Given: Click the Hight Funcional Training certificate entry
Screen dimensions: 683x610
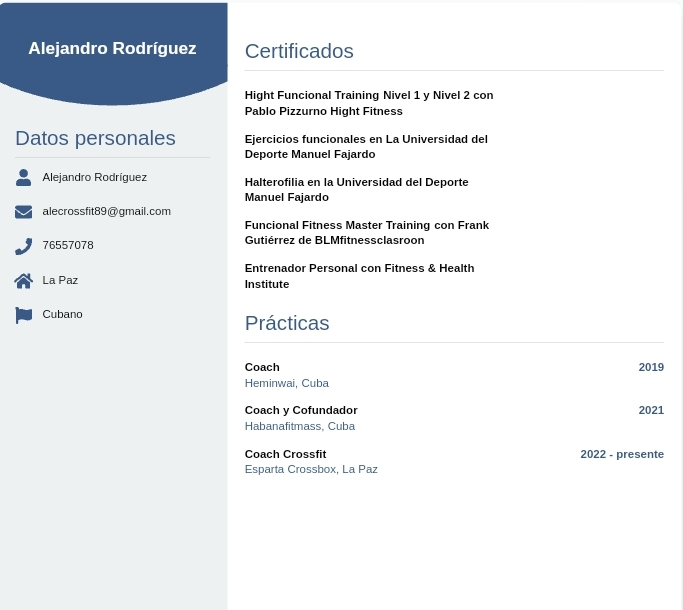Looking at the screenshot, I should point(369,103).
